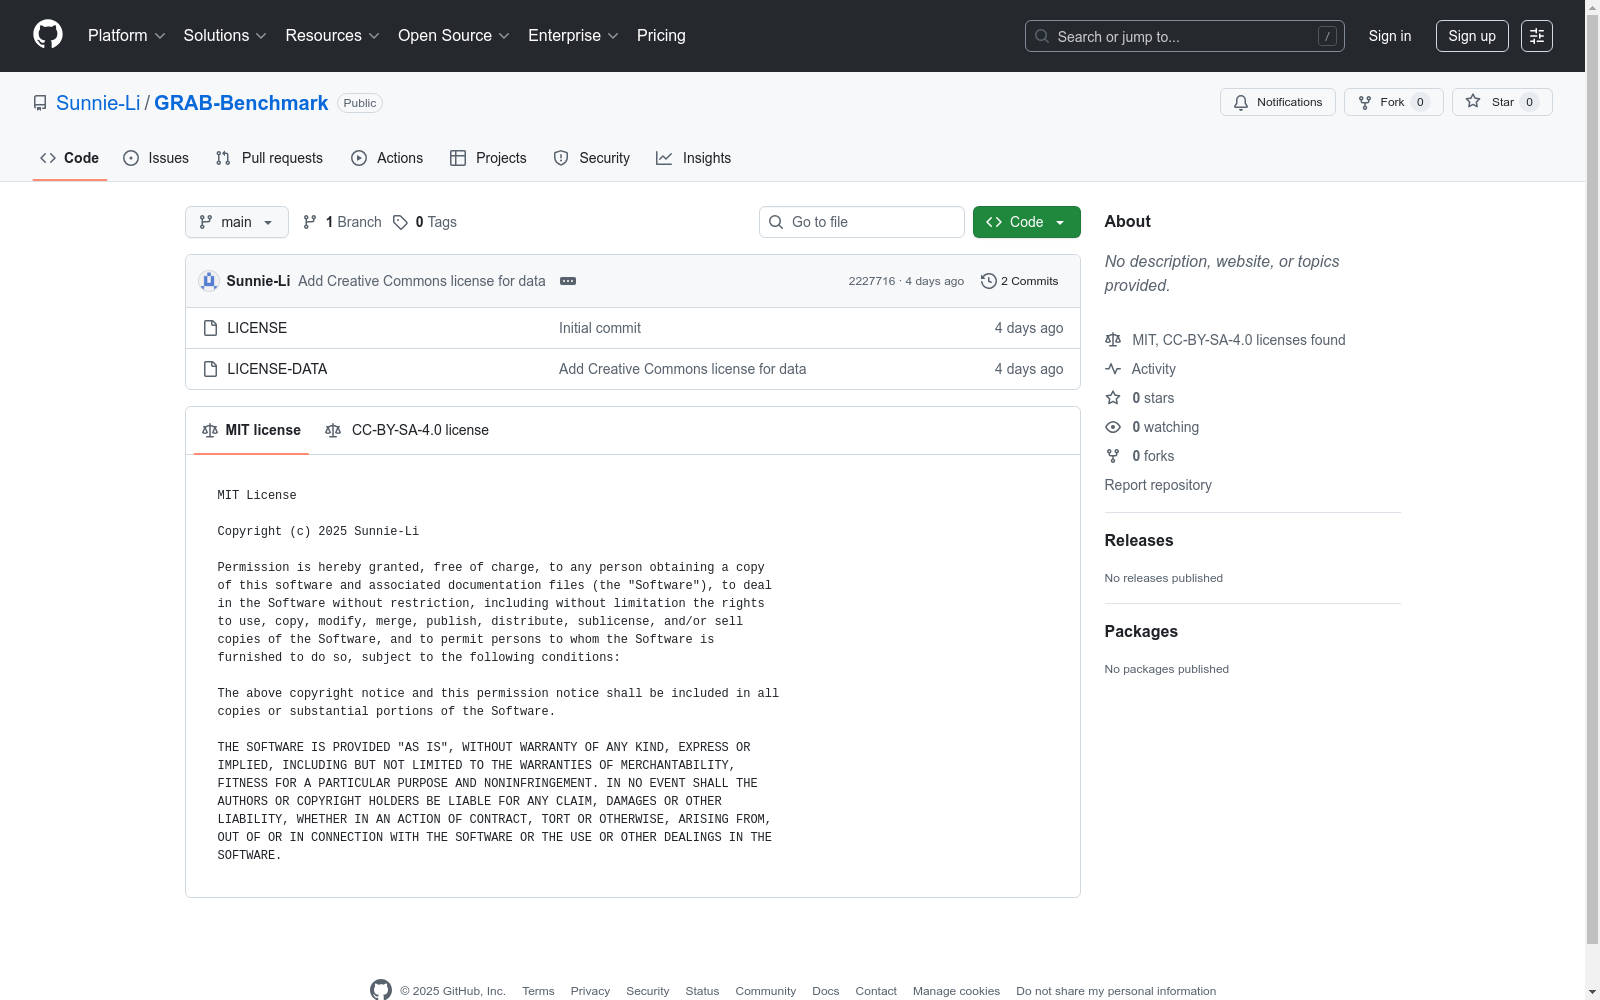
Task: Focus the Go to file search field
Action: click(862, 222)
